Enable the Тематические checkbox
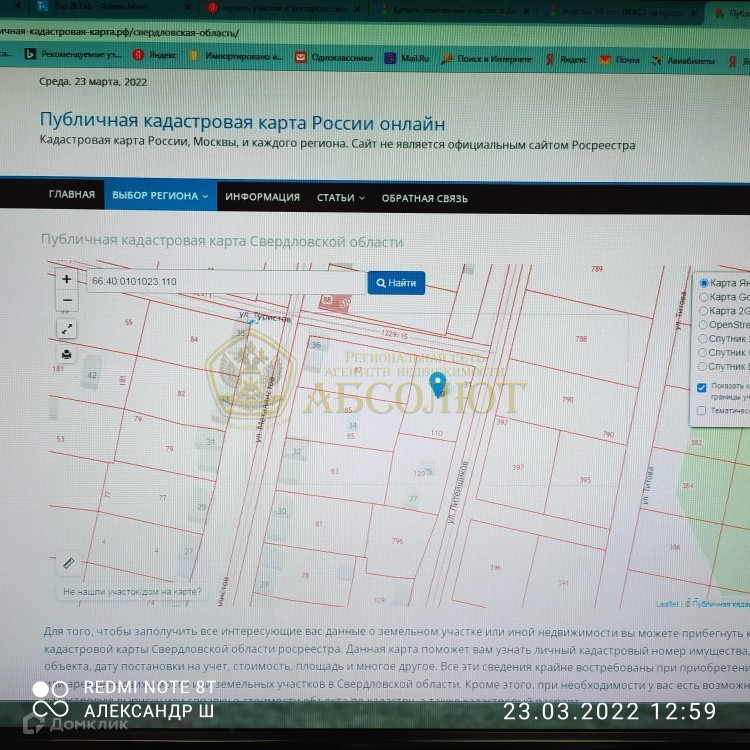 (x=701, y=410)
